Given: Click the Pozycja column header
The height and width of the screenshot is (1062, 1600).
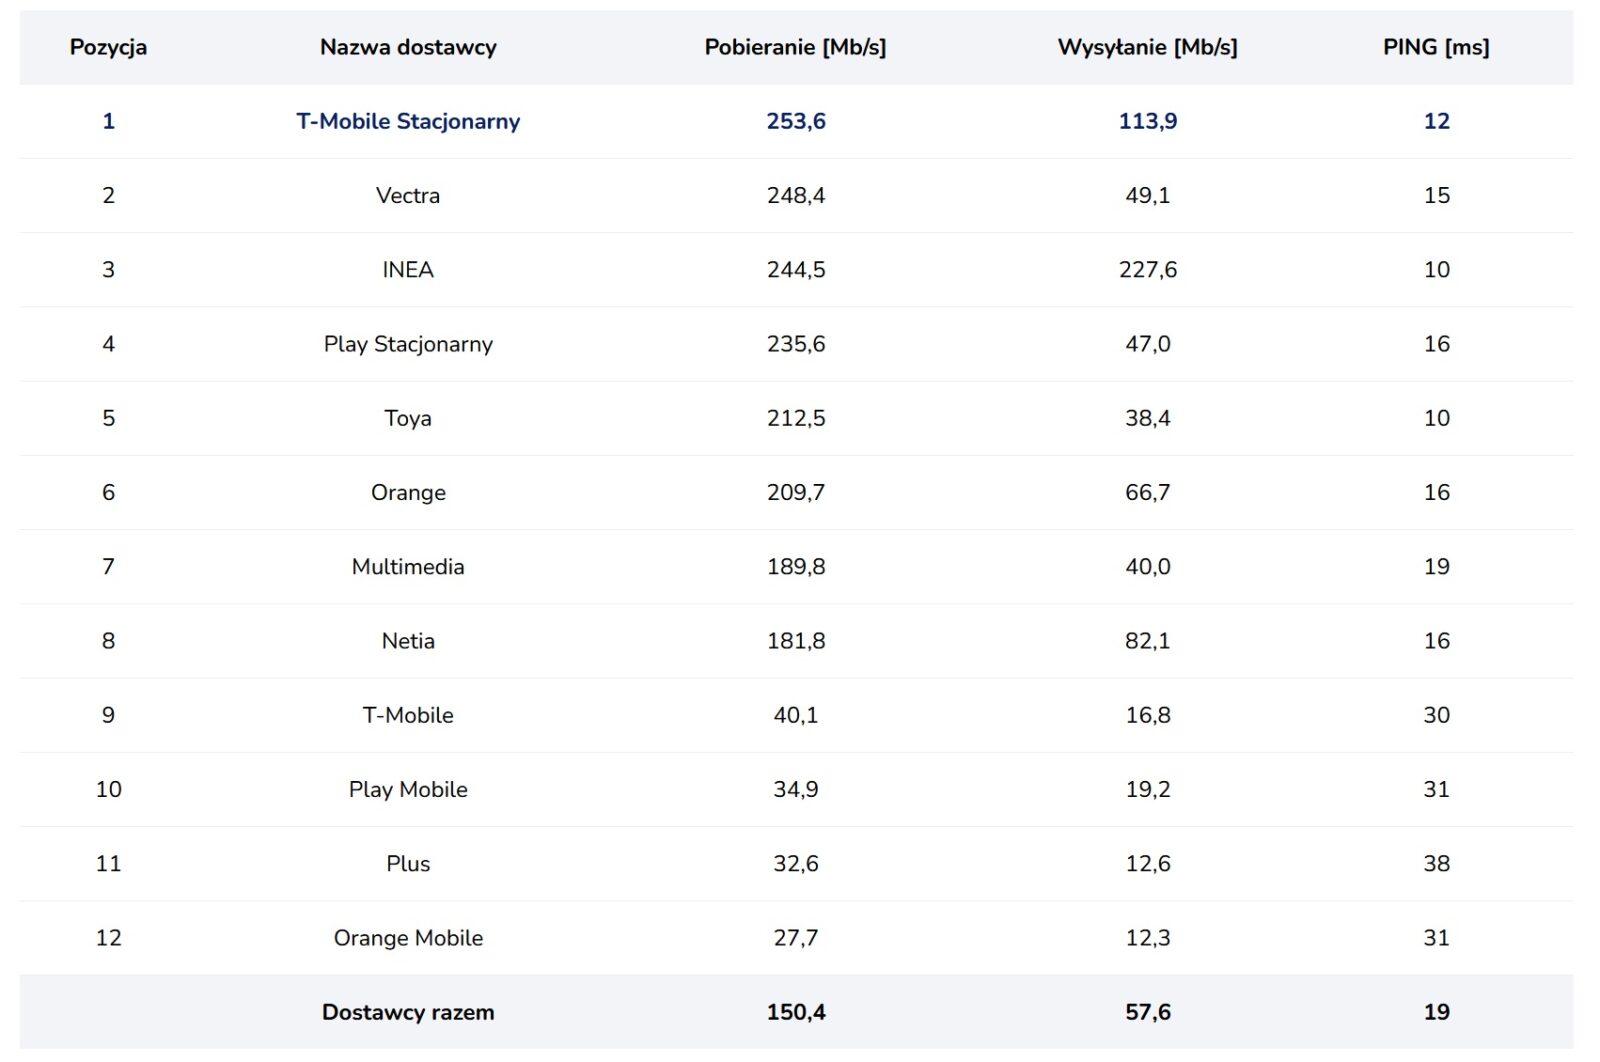Looking at the screenshot, I should 108,47.
